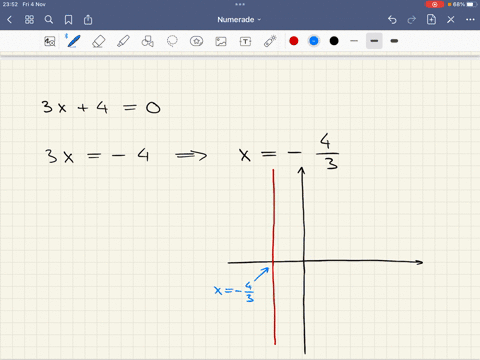480x360 pixels.
Task: Open the Elements sticker tool
Action: [196, 41]
